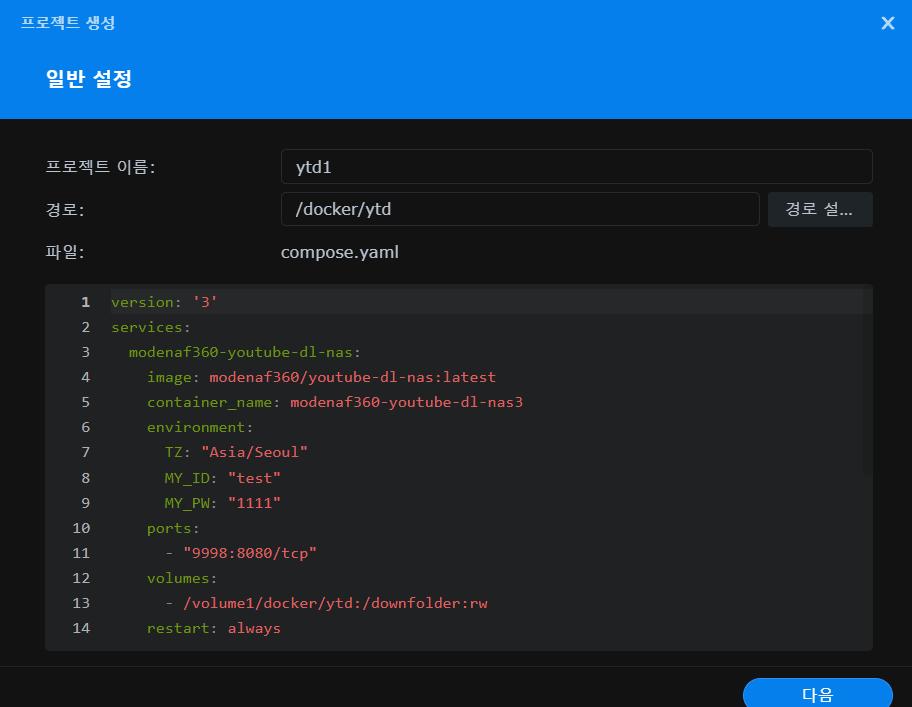Click the restart: always line
Screen dimensions: 912x707
(x=213, y=628)
